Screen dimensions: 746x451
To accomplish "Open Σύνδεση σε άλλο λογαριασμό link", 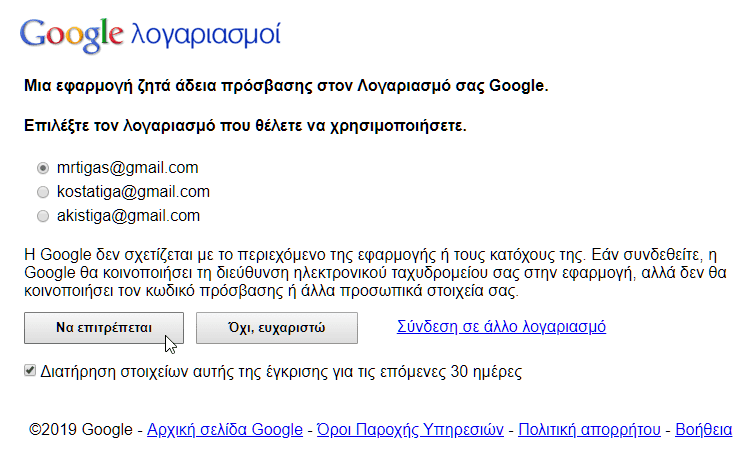I will [501, 327].
